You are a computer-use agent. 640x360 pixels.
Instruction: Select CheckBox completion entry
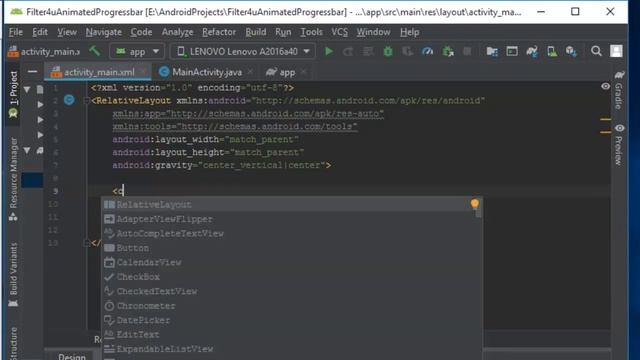292,277
